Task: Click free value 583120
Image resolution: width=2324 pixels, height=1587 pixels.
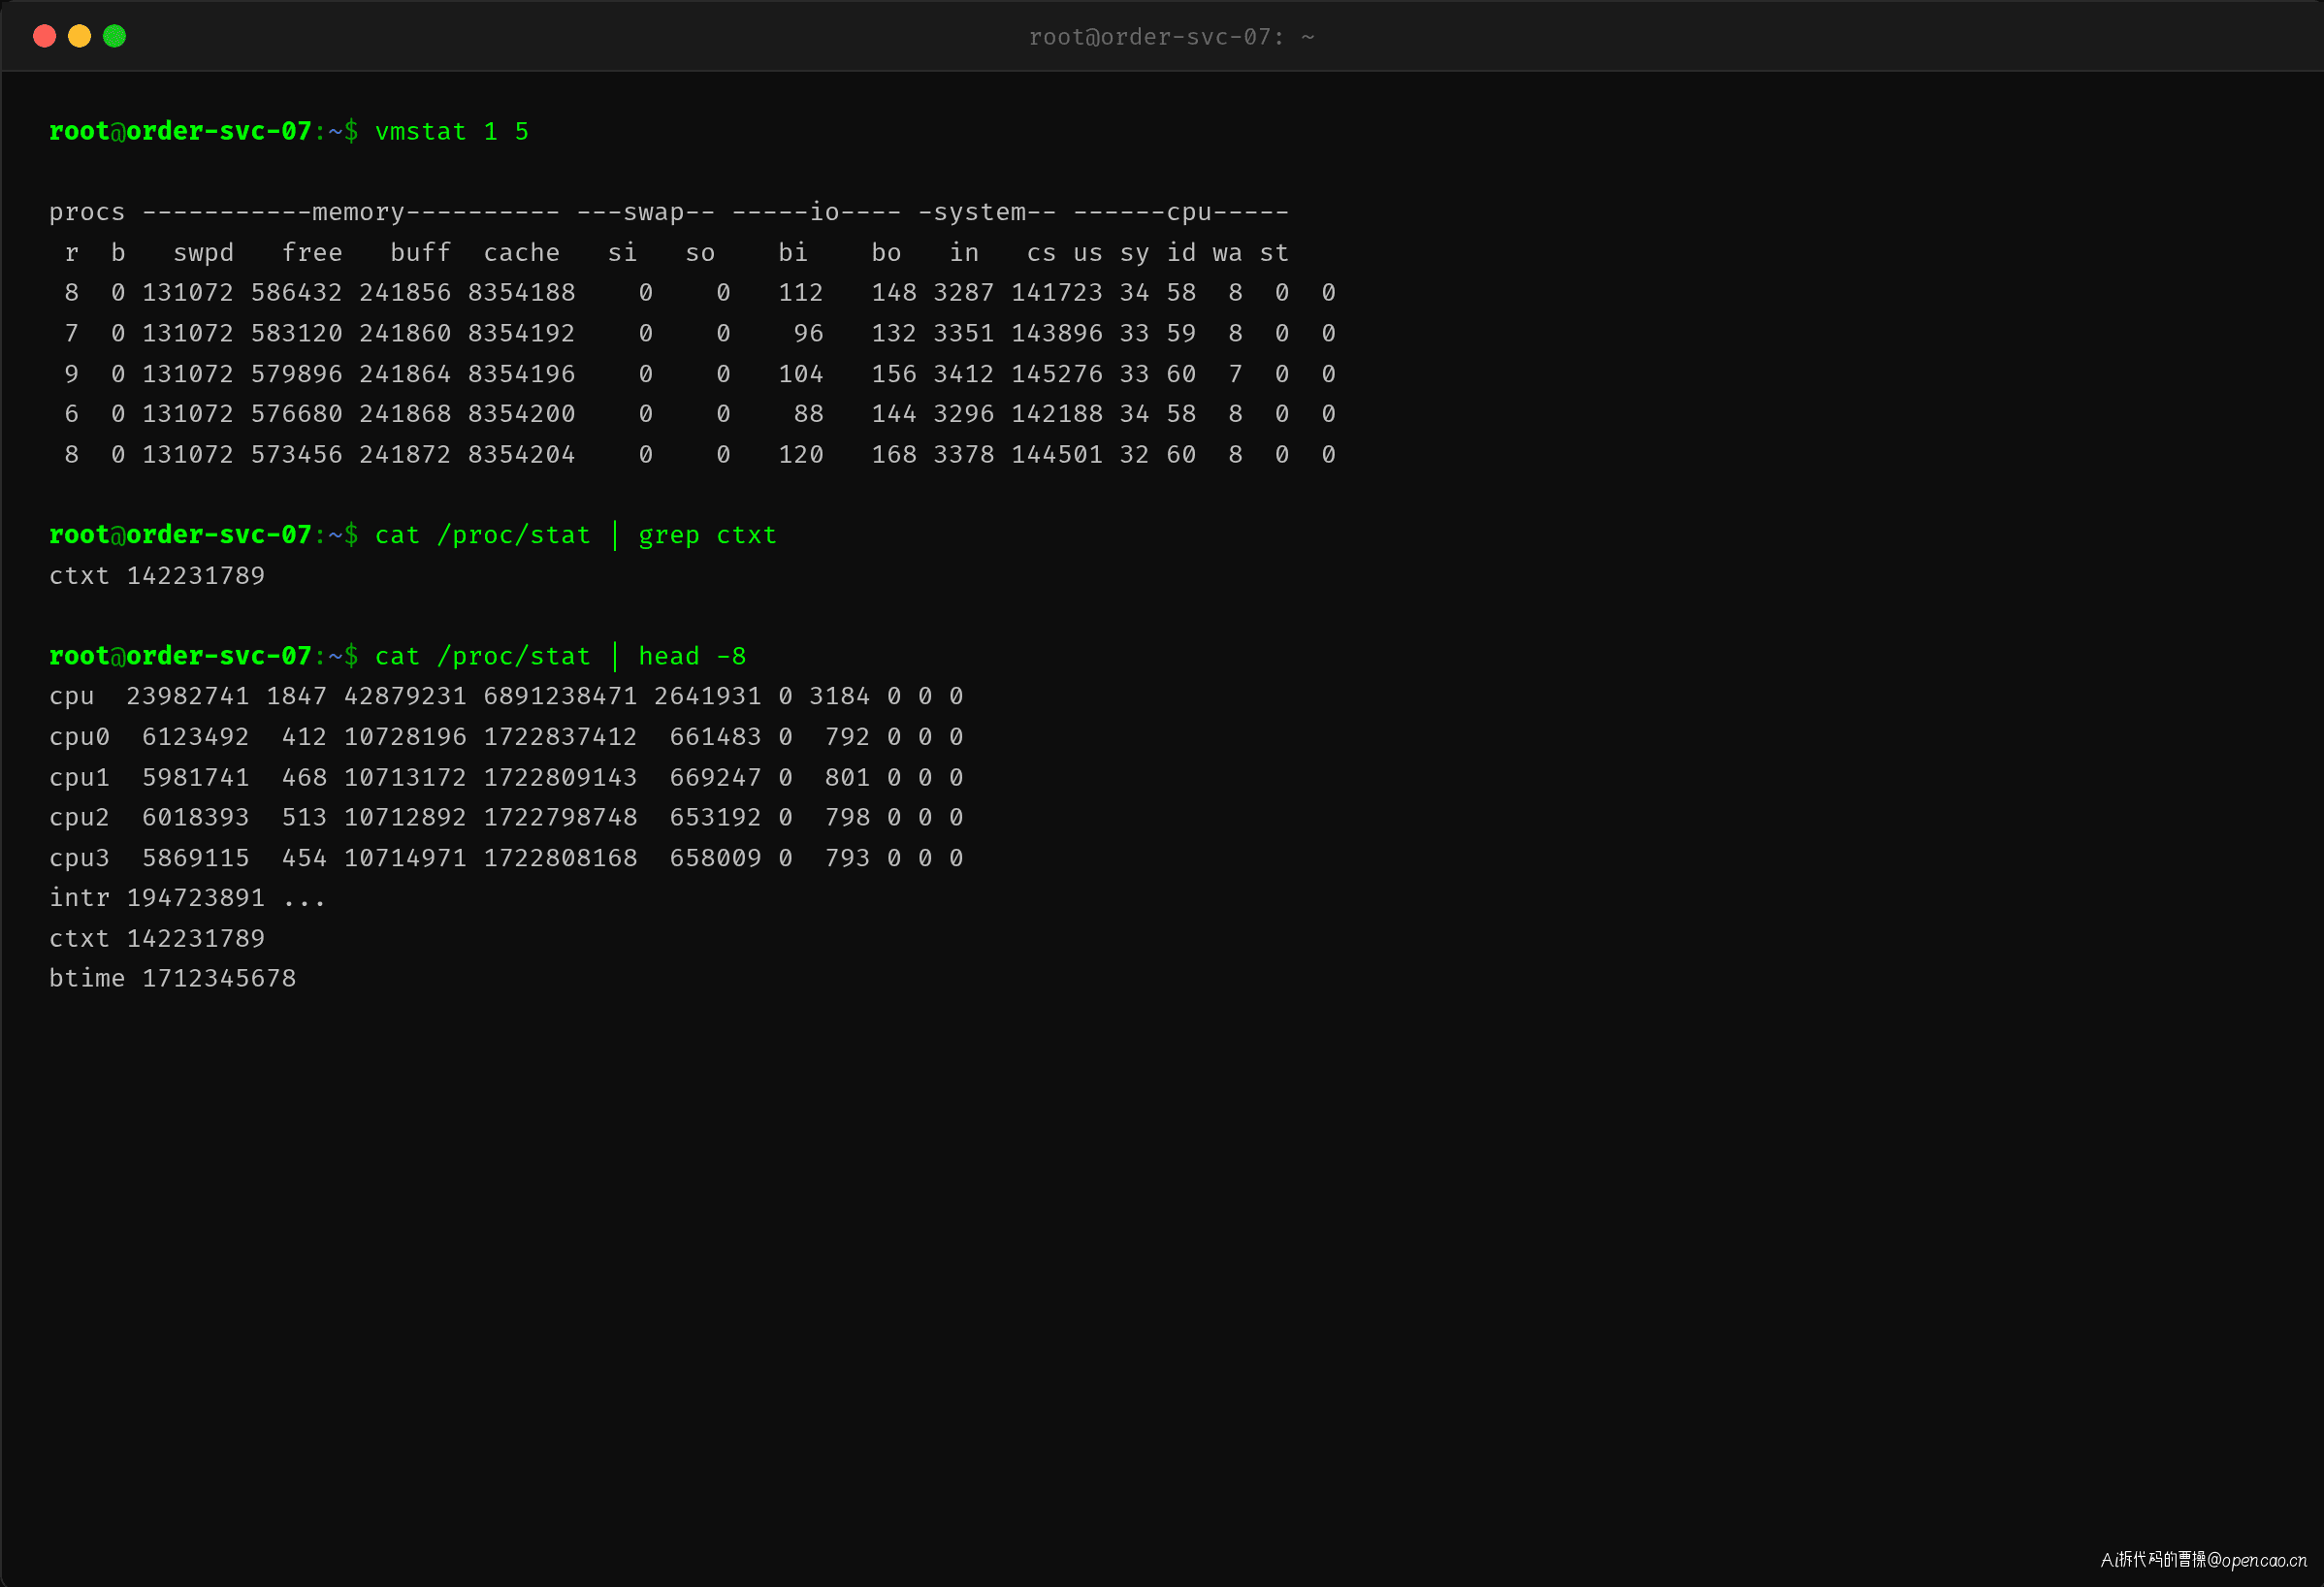Action: tap(297, 333)
